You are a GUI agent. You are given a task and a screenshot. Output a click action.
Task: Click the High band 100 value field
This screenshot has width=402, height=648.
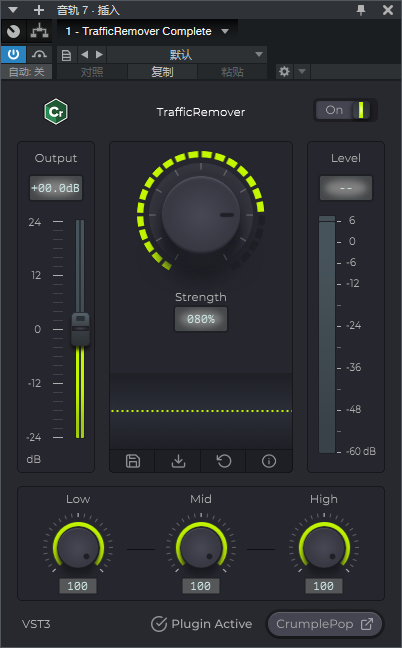tap(324, 586)
